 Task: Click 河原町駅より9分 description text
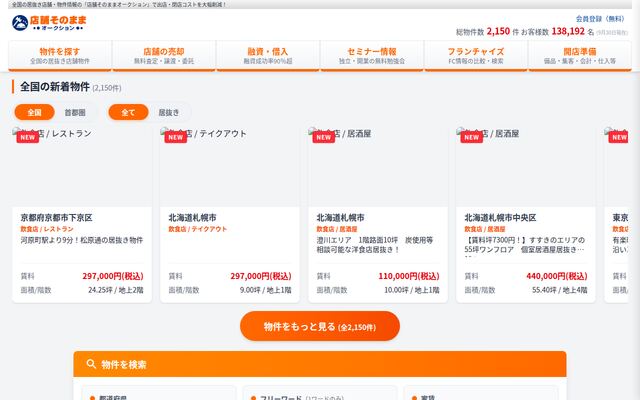(82, 240)
